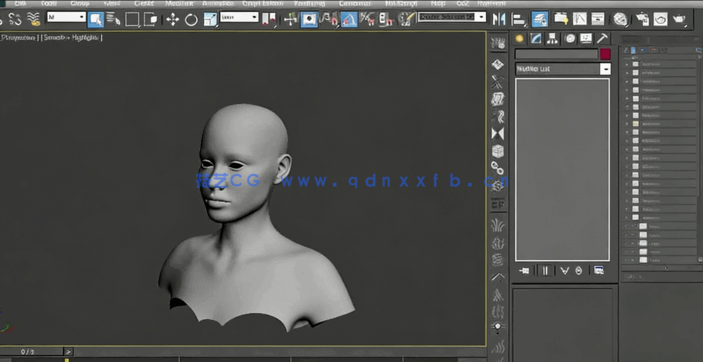The image size is (703, 362).
Task: Toggle the Manage Layers button
Action: click(540, 19)
